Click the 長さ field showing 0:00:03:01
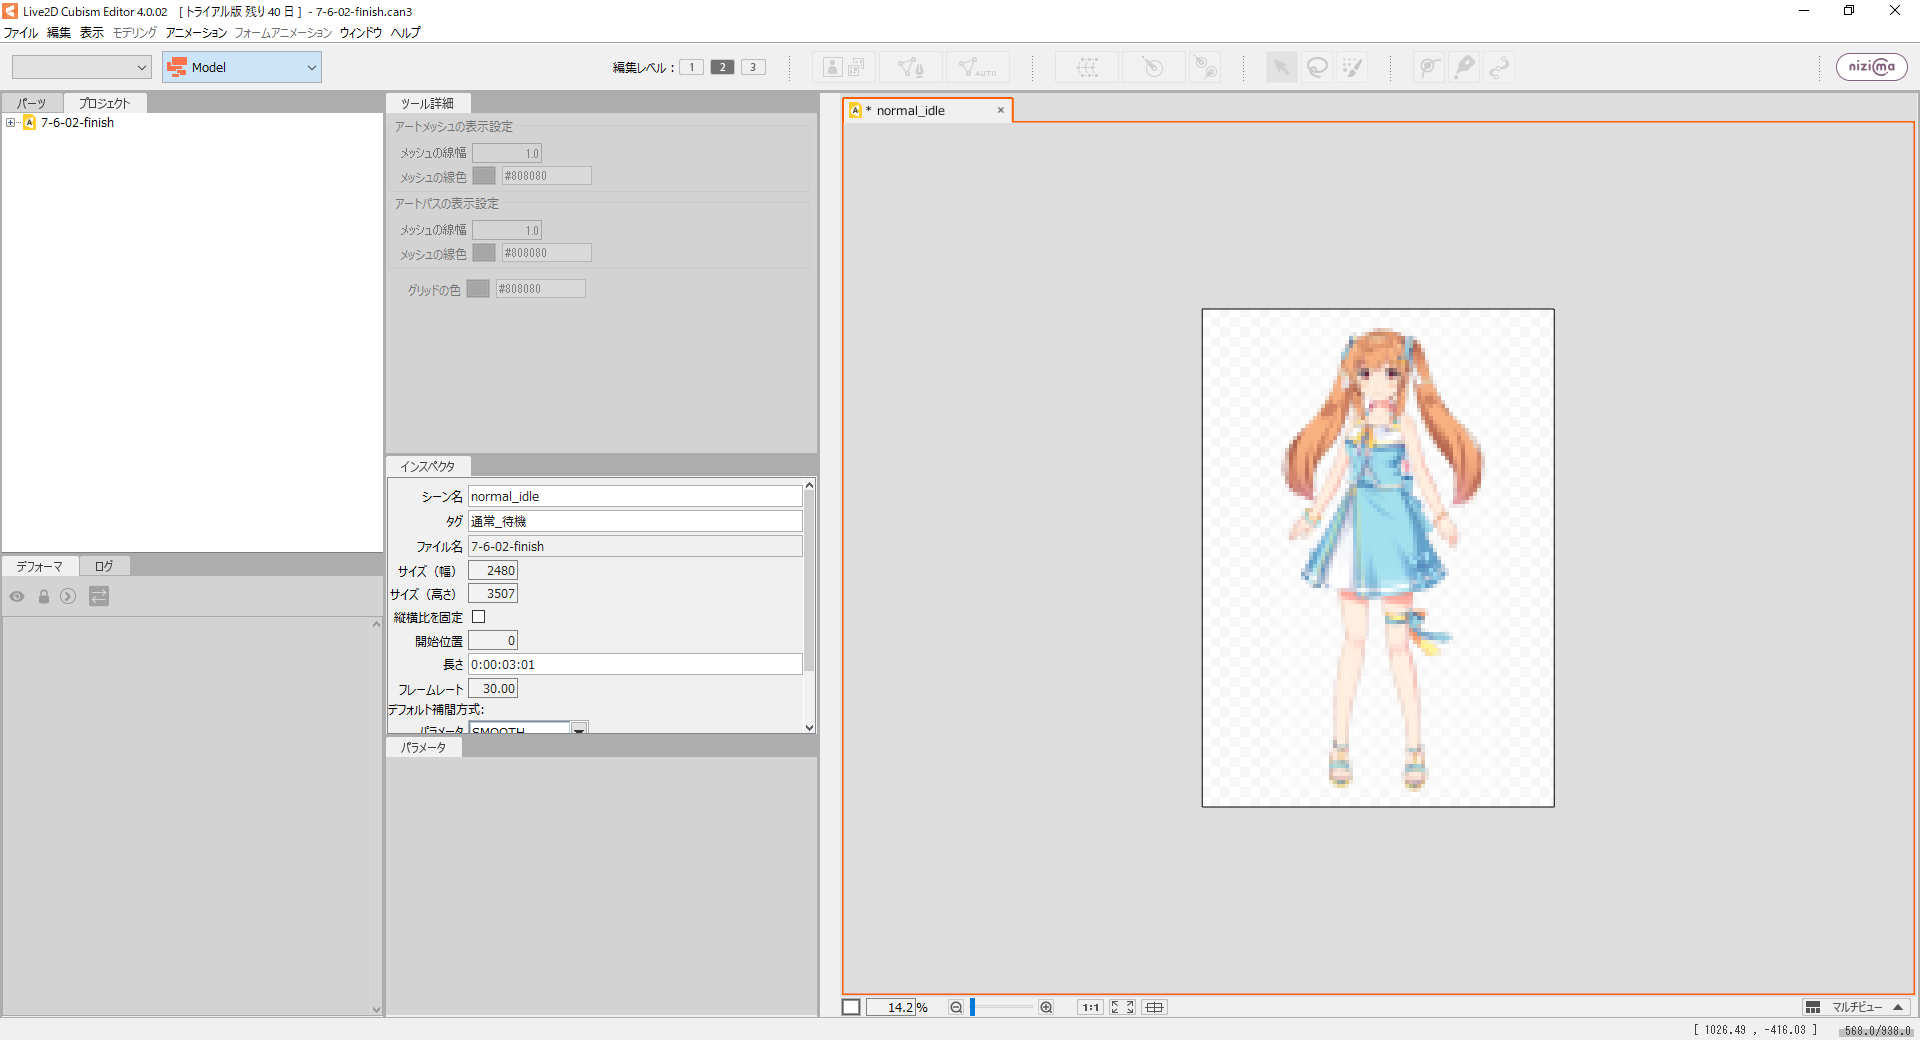 coord(635,664)
